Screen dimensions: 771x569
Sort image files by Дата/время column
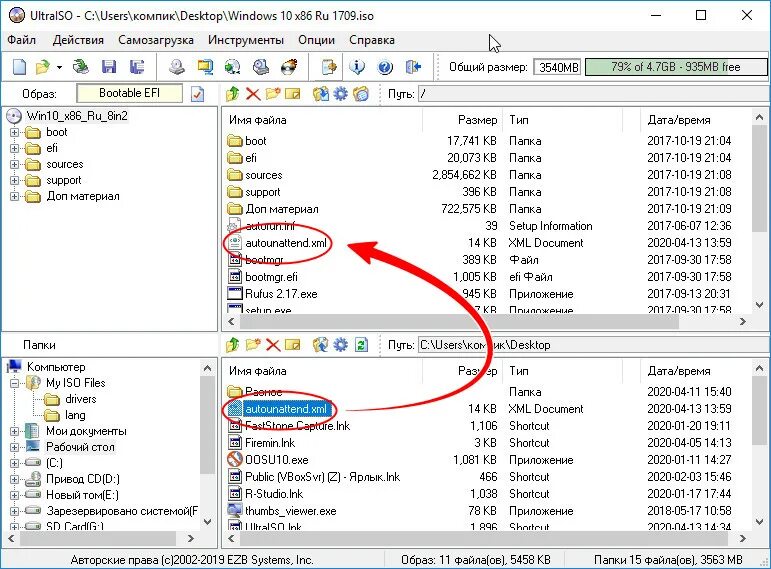pos(696,120)
